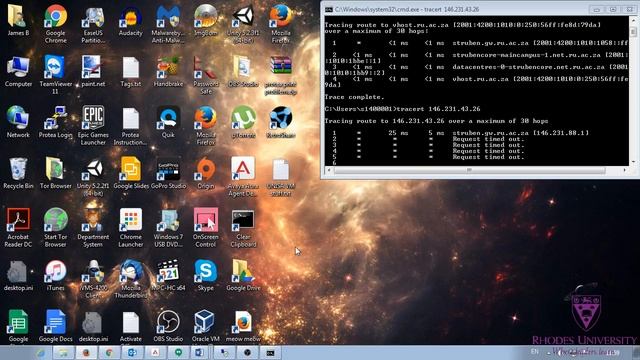Open Acrobat Reader DC shortcut
This screenshot has width=640, height=360.
[x=18, y=228]
